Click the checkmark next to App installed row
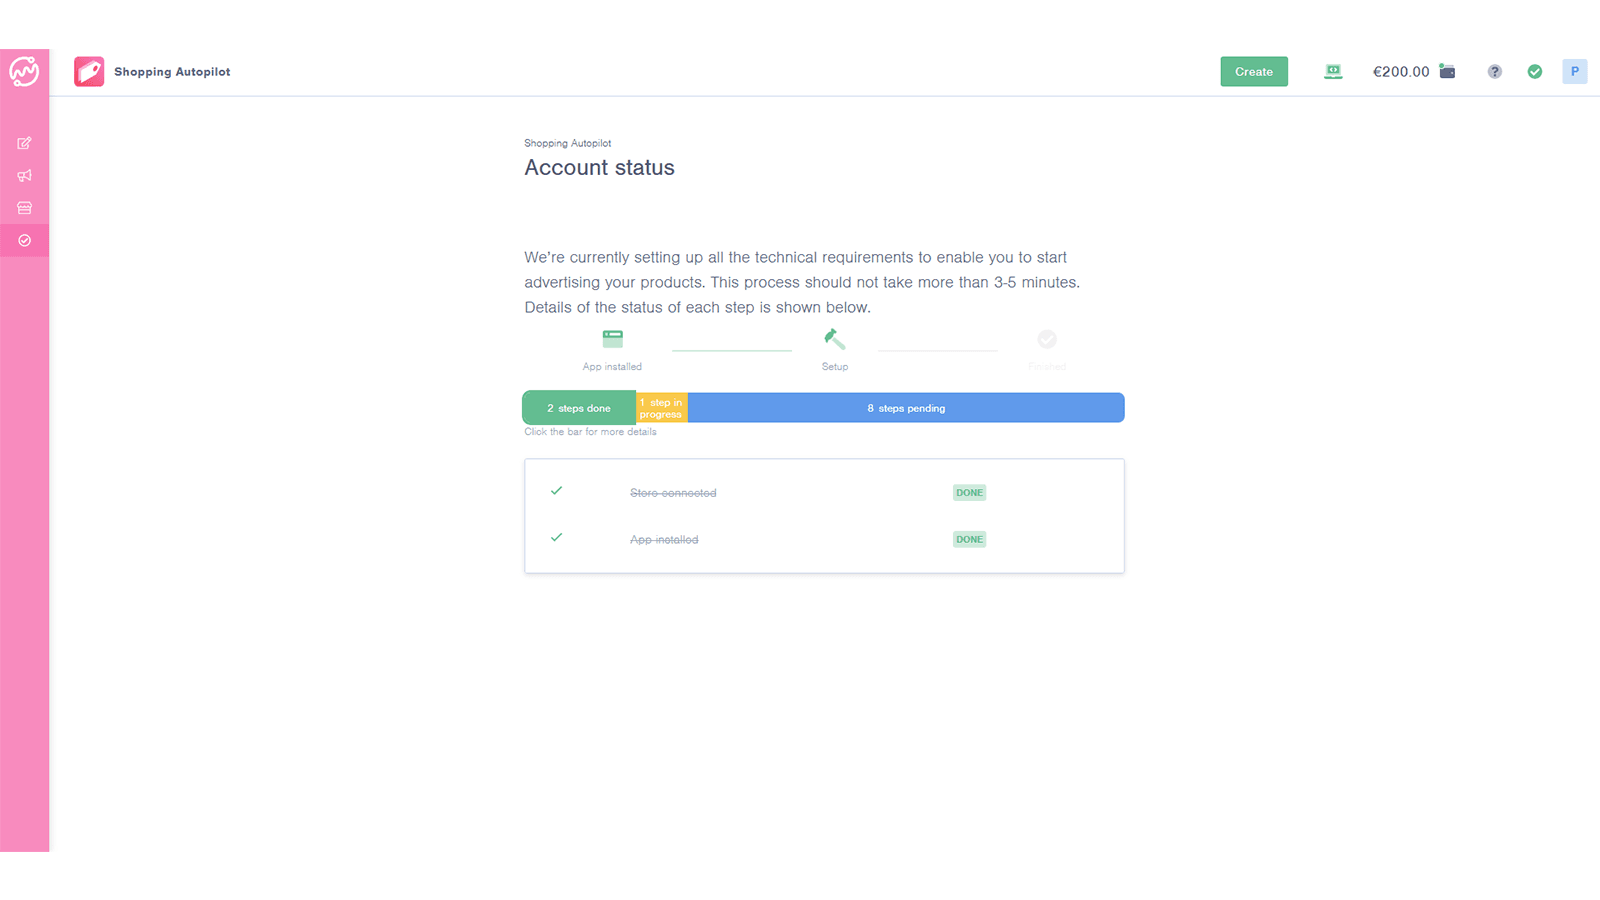 [x=557, y=538]
